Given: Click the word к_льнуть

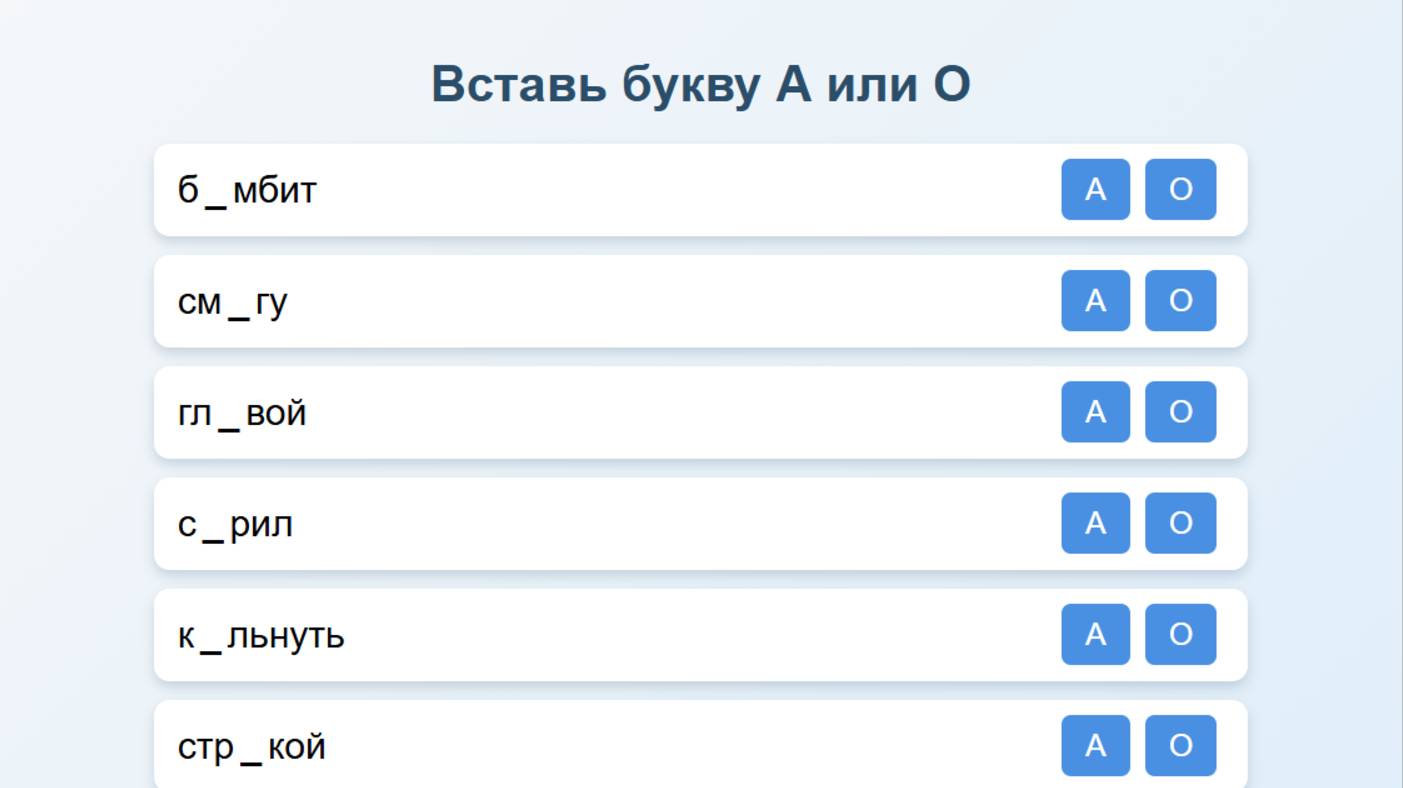Looking at the screenshot, I should pos(261,635).
